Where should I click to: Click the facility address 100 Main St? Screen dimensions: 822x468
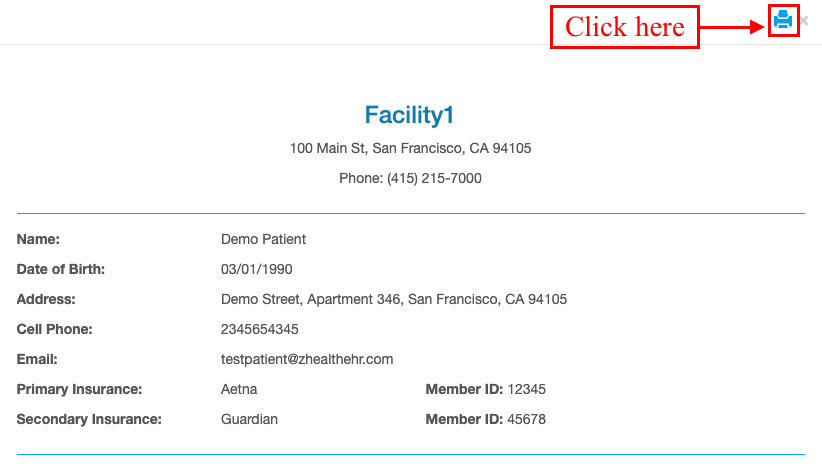(410, 148)
